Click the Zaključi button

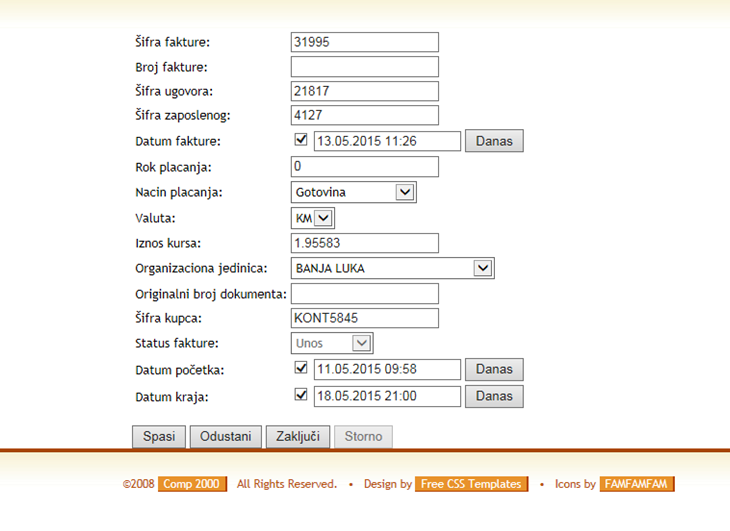click(298, 437)
